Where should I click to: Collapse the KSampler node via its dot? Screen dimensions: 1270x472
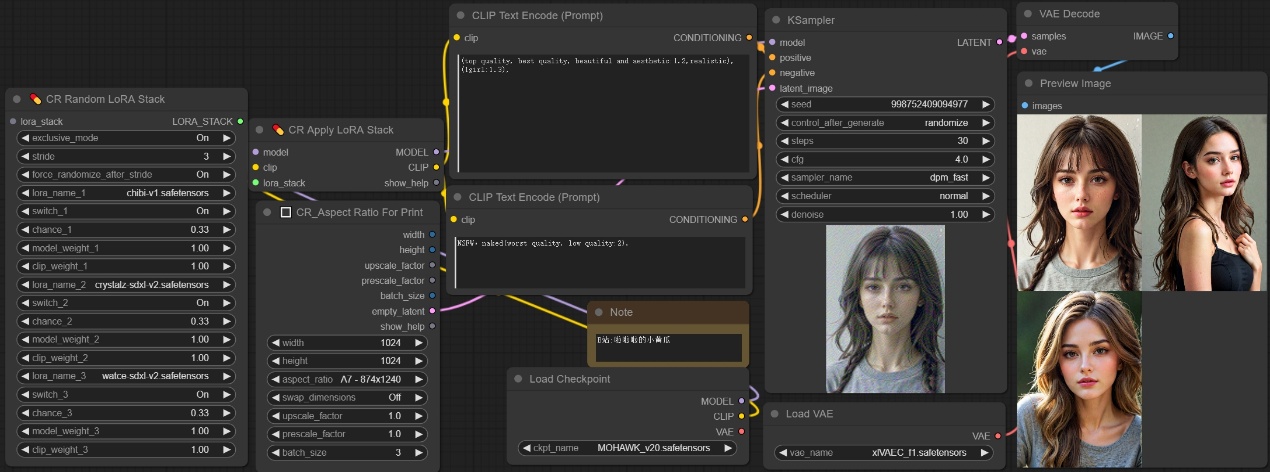[x=777, y=20]
